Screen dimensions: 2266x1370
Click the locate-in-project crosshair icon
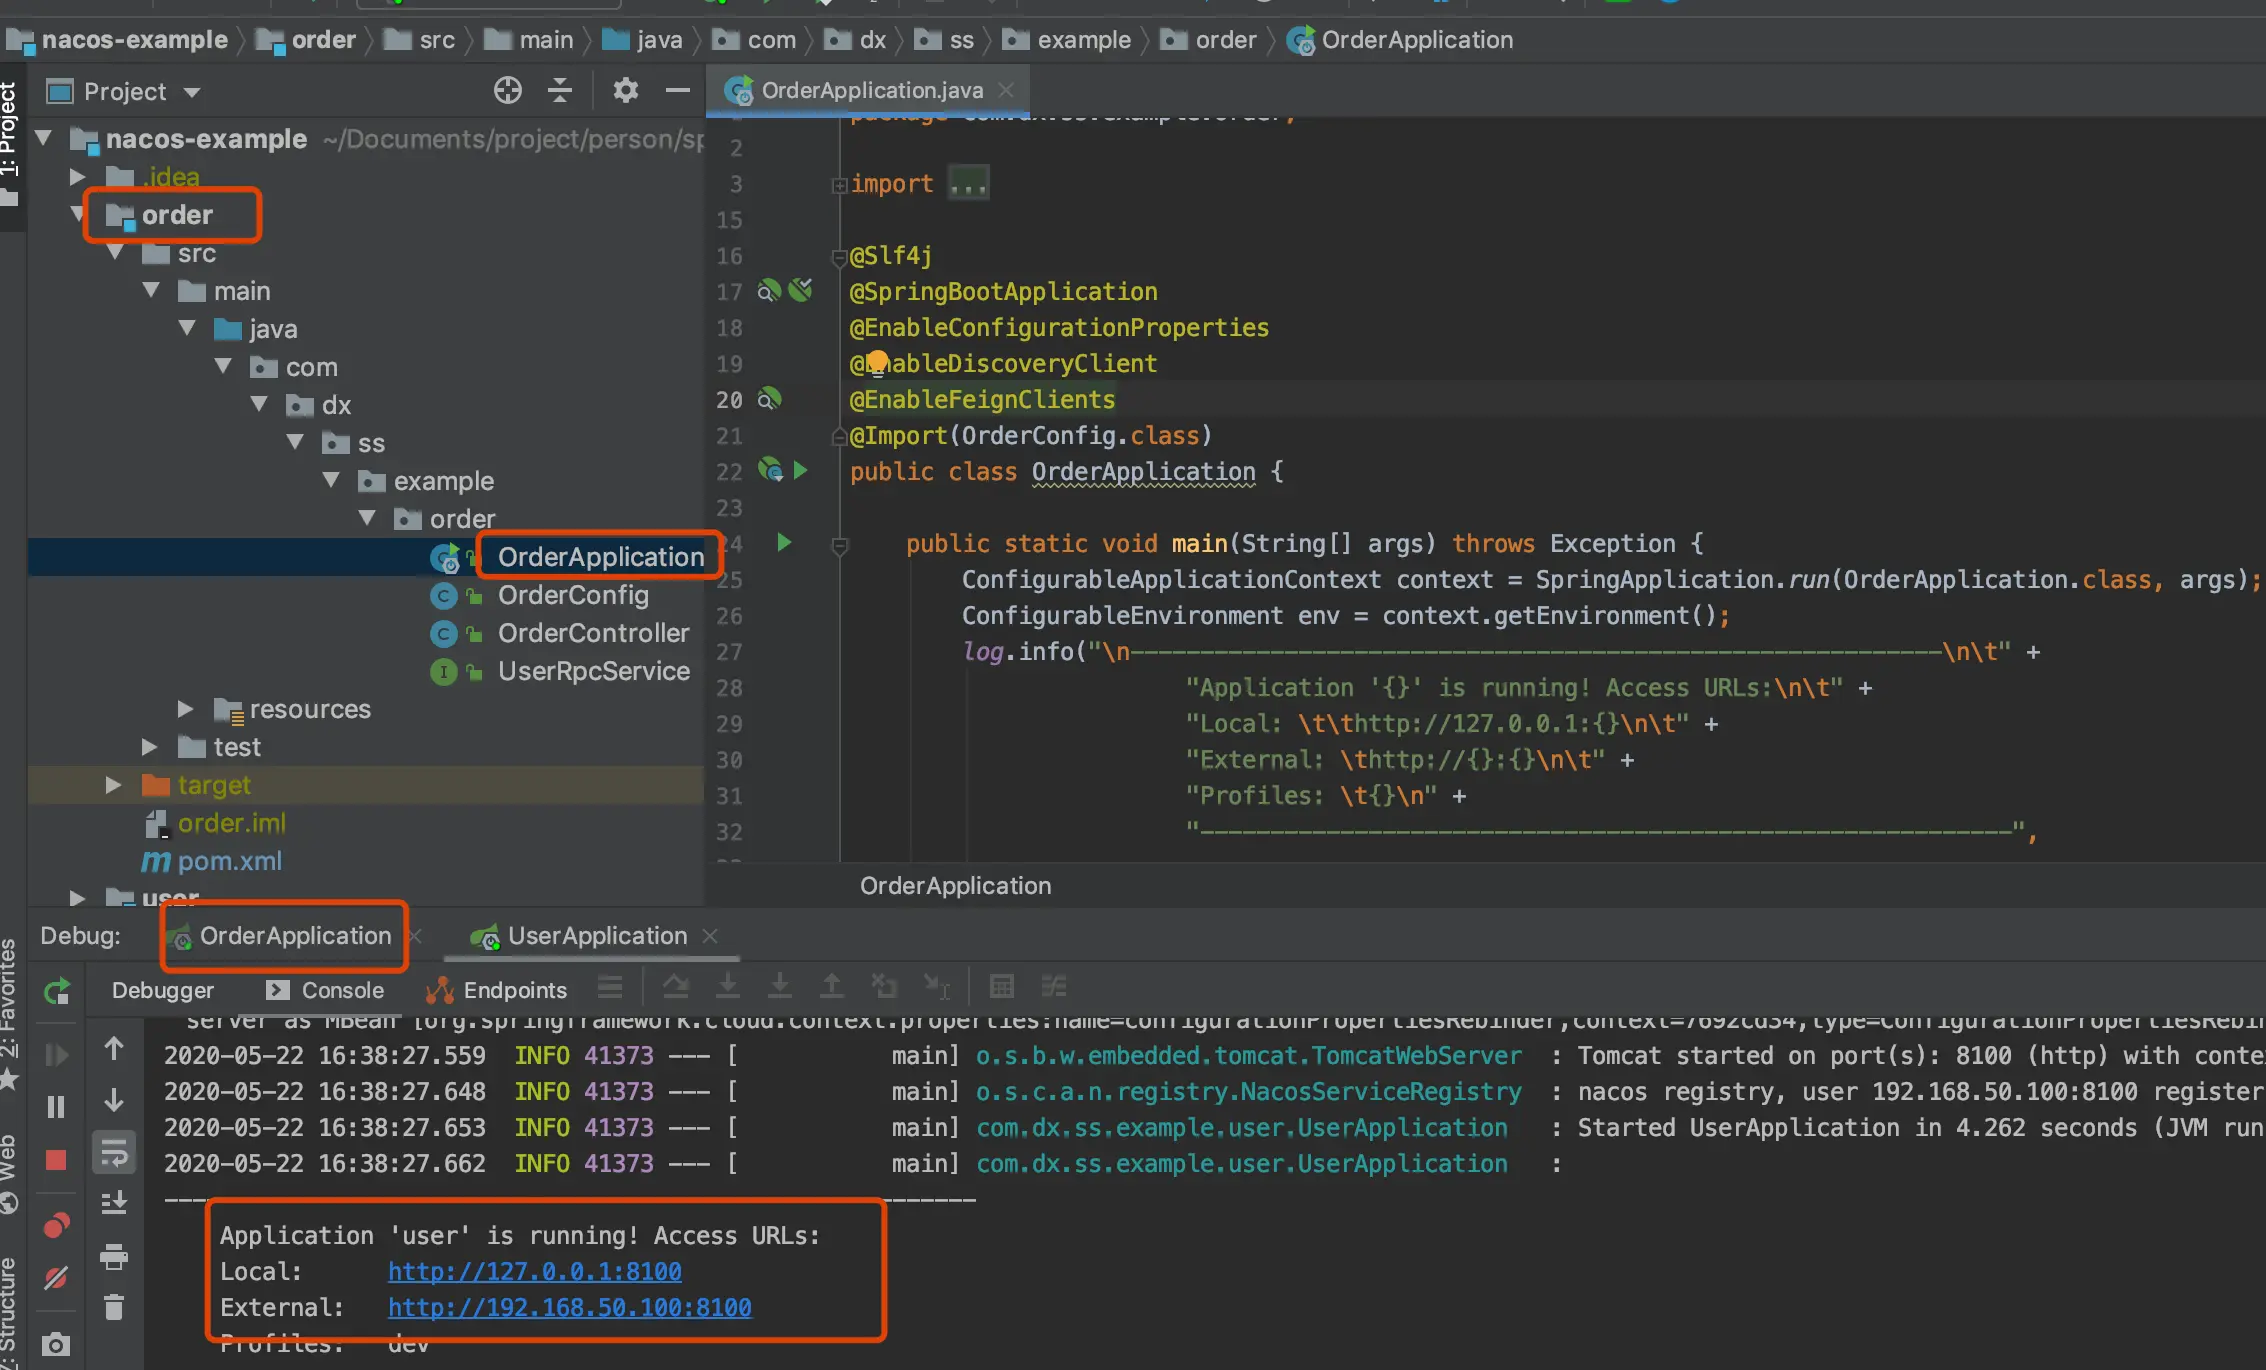pyautogui.click(x=507, y=91)
